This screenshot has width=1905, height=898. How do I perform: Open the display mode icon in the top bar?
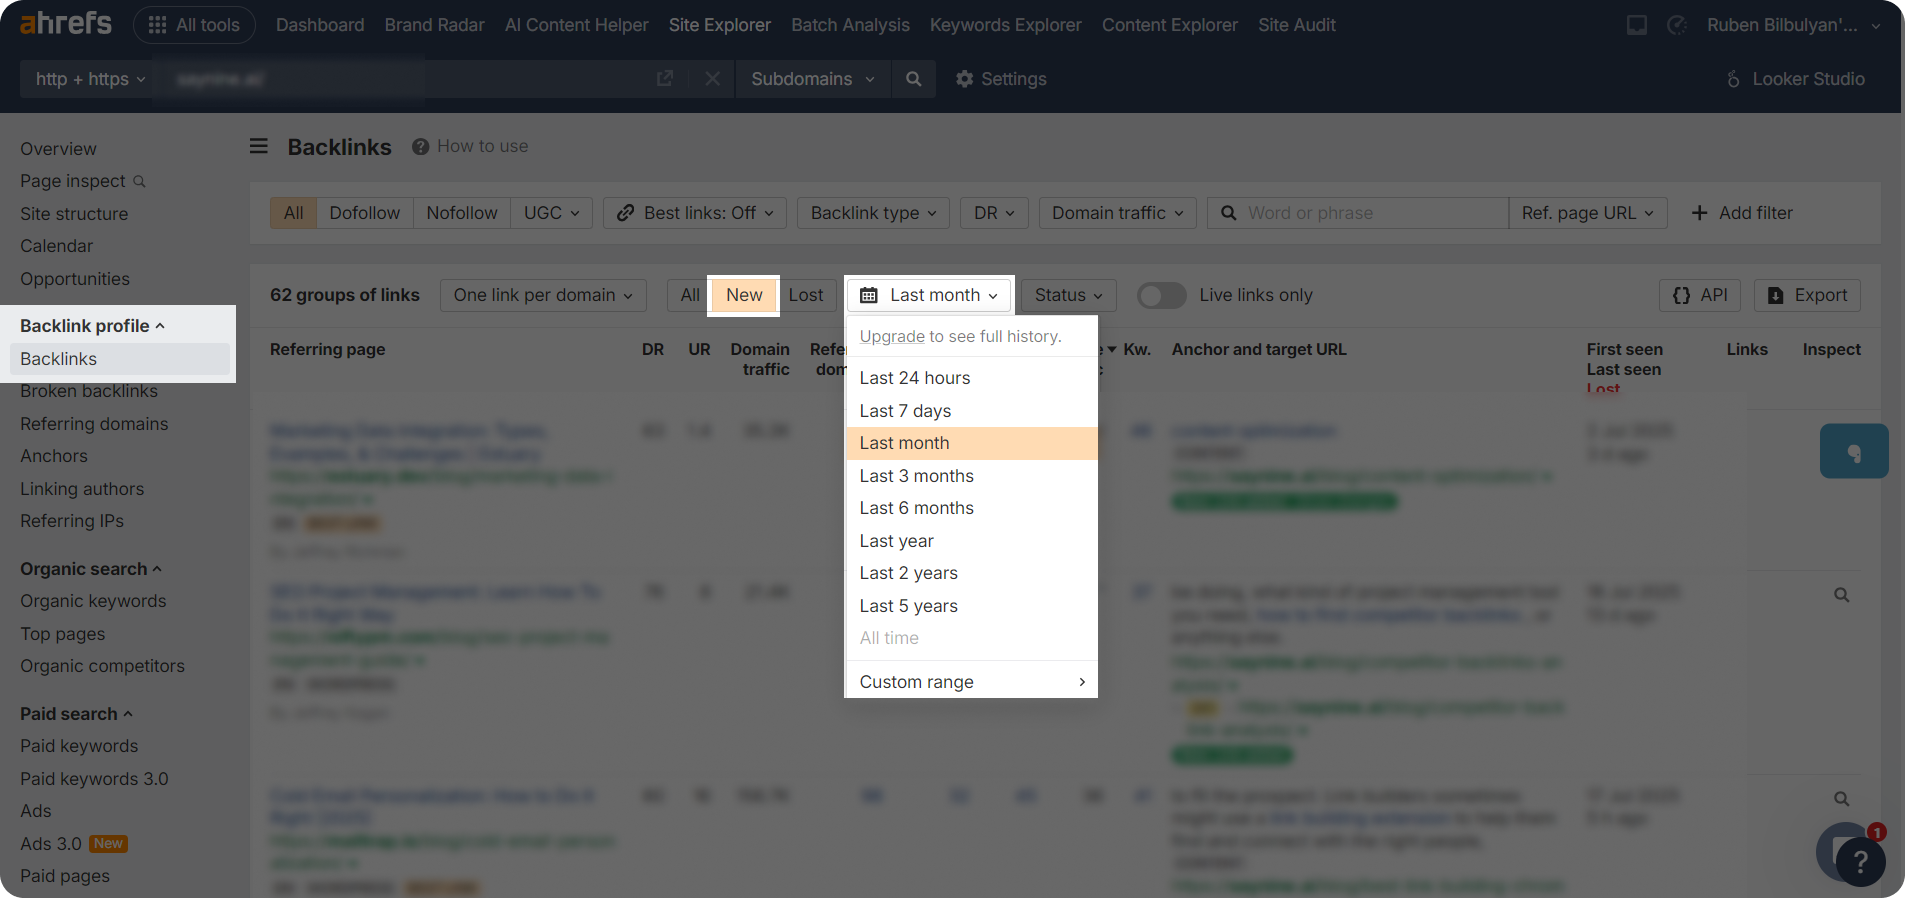[x=1637, y=25]
